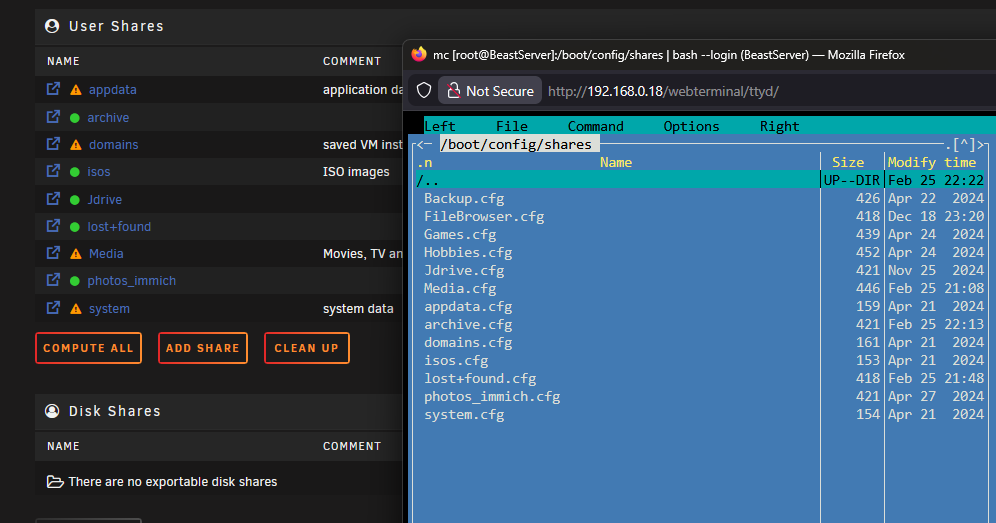Click the tracking protection shield icon
Viewport: 996px width, 523px height.
click(x=424, y=90)
